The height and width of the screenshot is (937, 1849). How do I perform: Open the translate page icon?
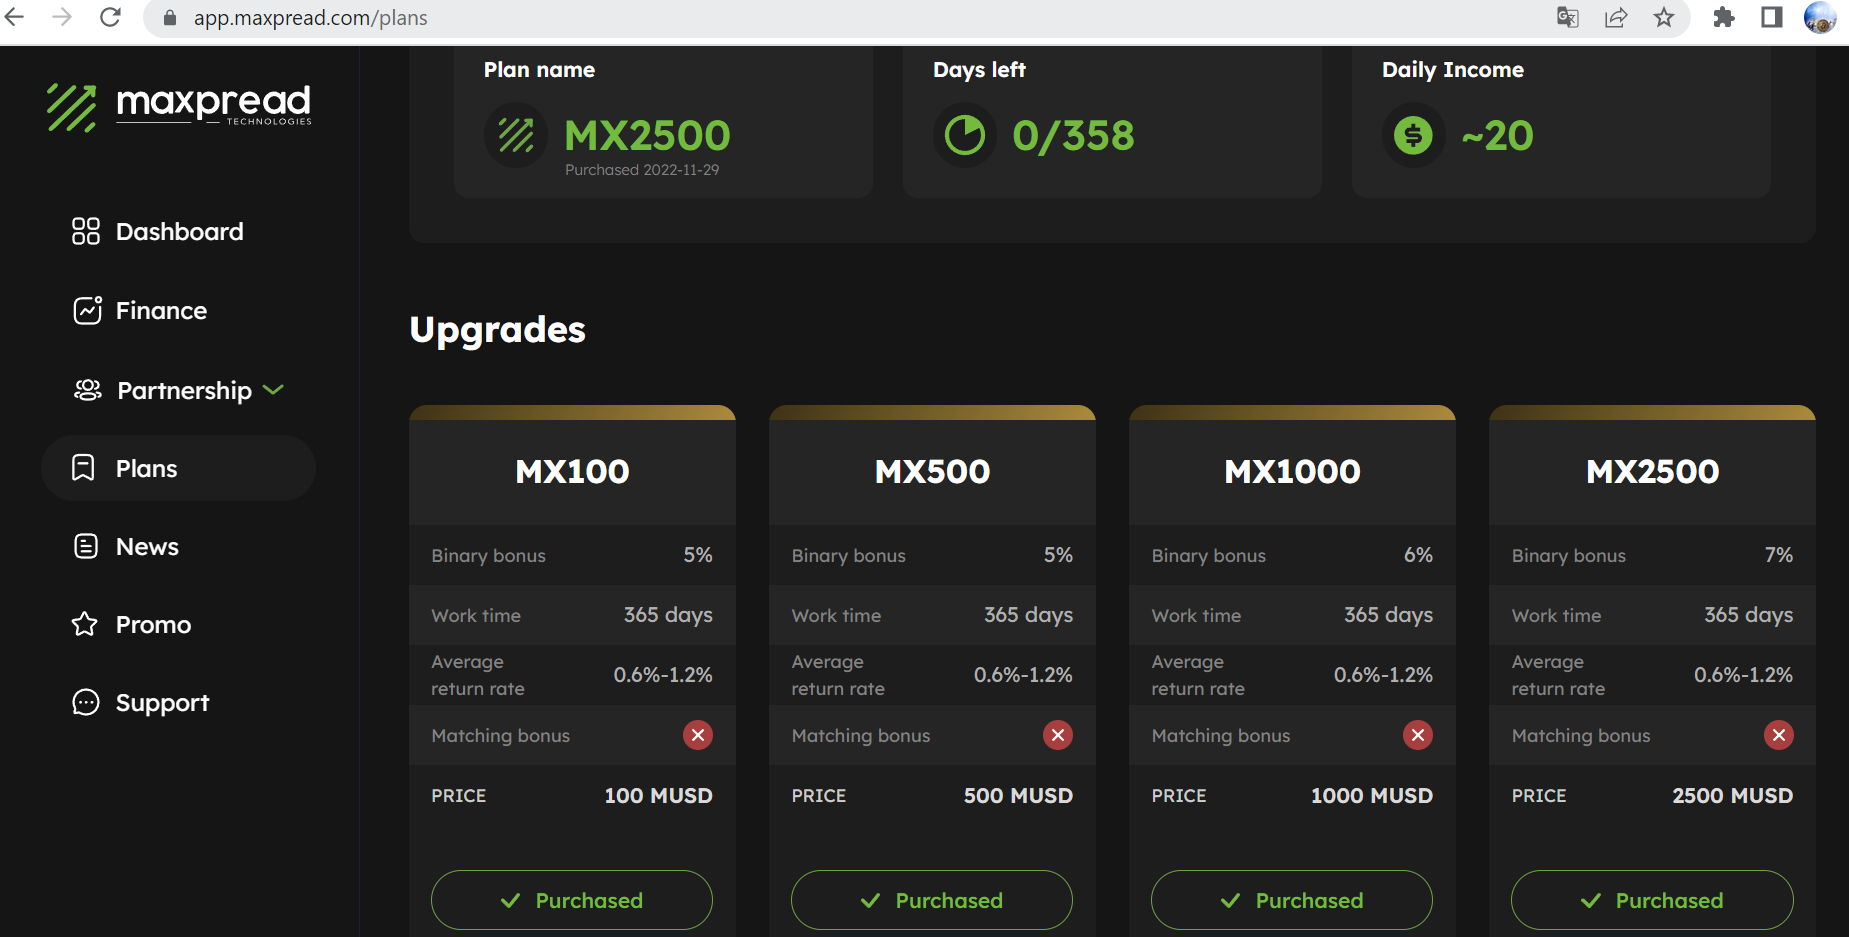[x=1568, y=17]
